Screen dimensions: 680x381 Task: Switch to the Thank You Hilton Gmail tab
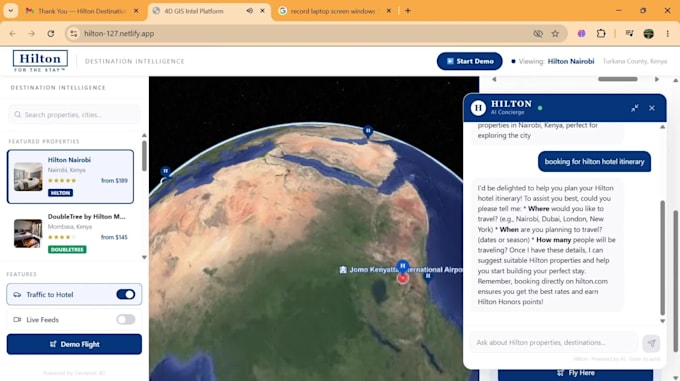tap(82, 11)
